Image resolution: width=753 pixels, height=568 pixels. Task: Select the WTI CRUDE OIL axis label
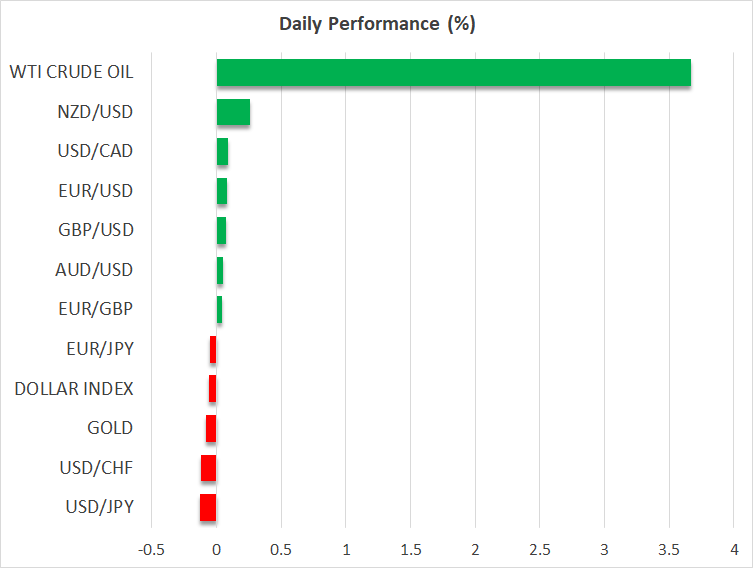coord(71,72)
